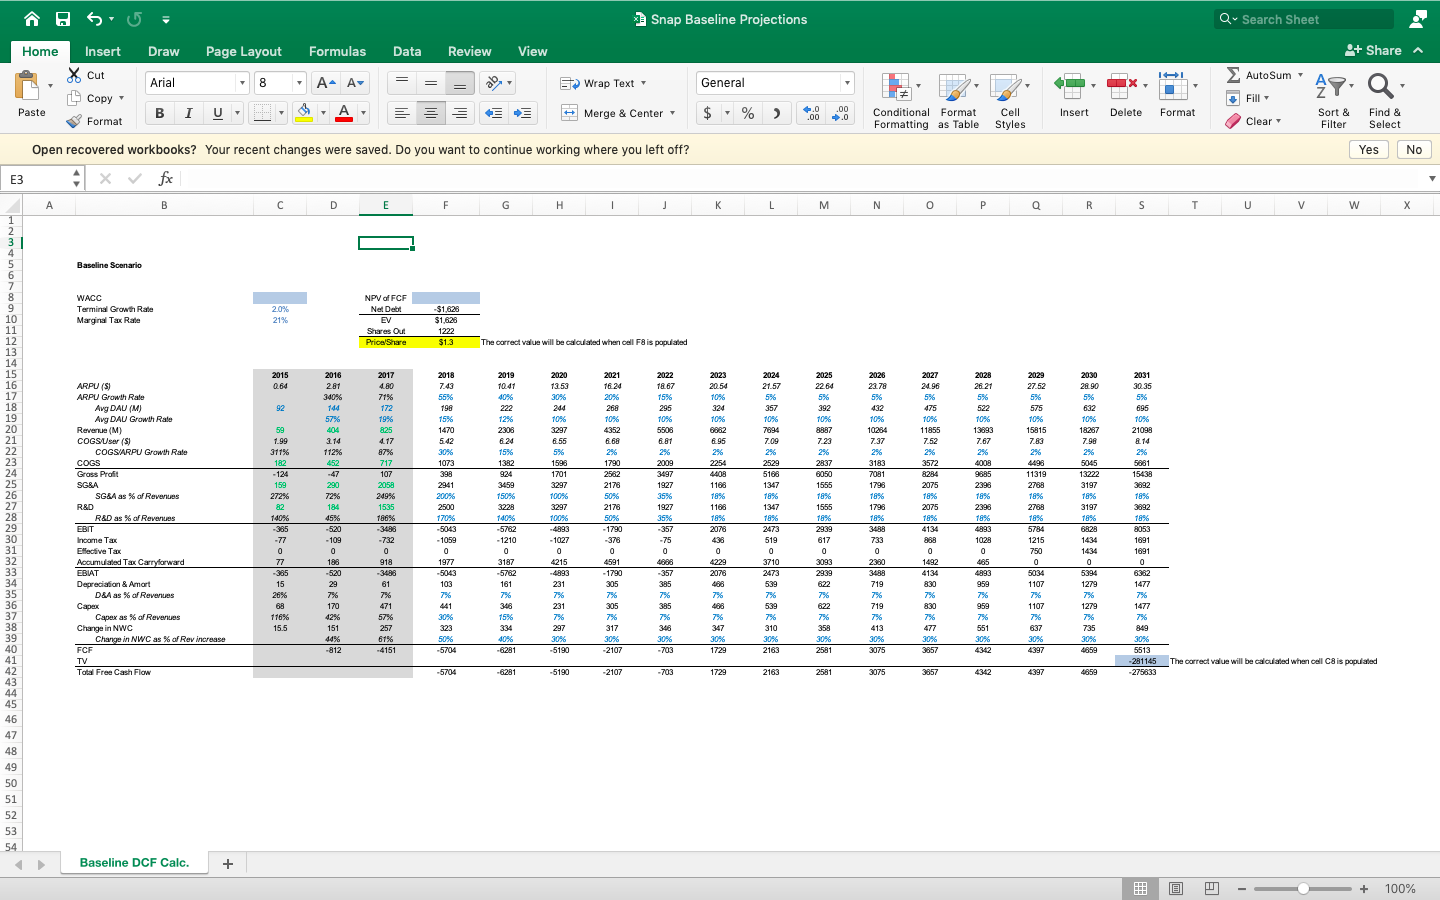Click the Increase Decimal icon
The width and height of the screenshot is (1440, 900).
click(811, 113)
